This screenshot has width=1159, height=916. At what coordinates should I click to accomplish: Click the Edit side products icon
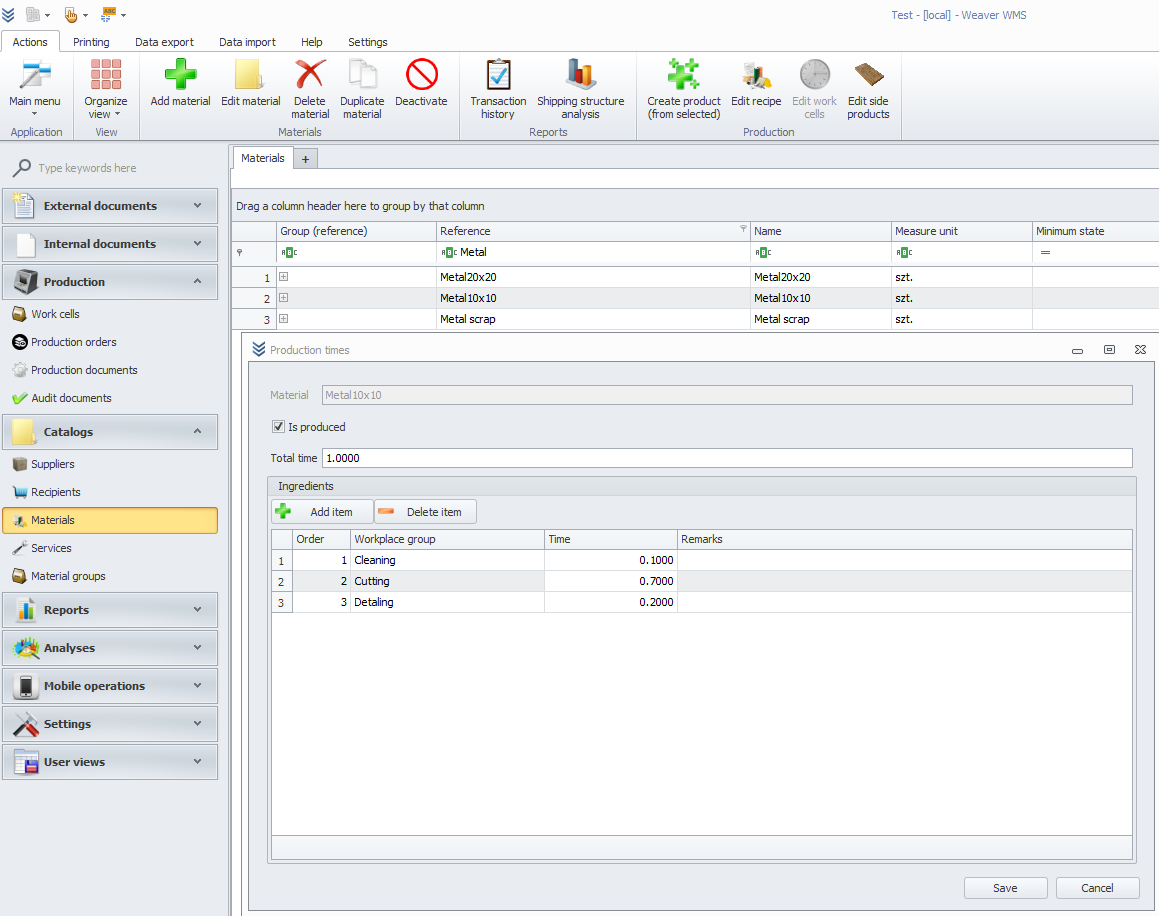869,75
